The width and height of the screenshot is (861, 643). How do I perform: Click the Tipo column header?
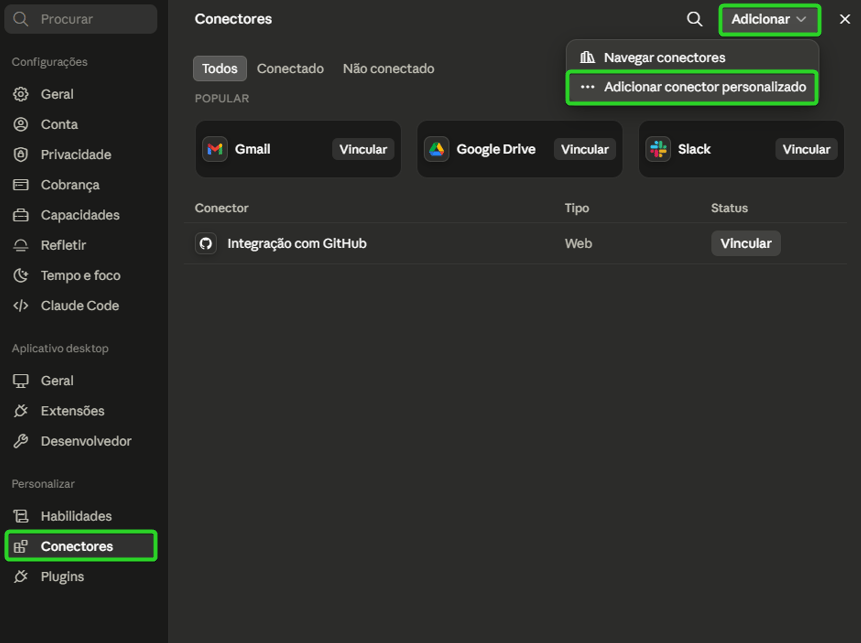[577, 208]
